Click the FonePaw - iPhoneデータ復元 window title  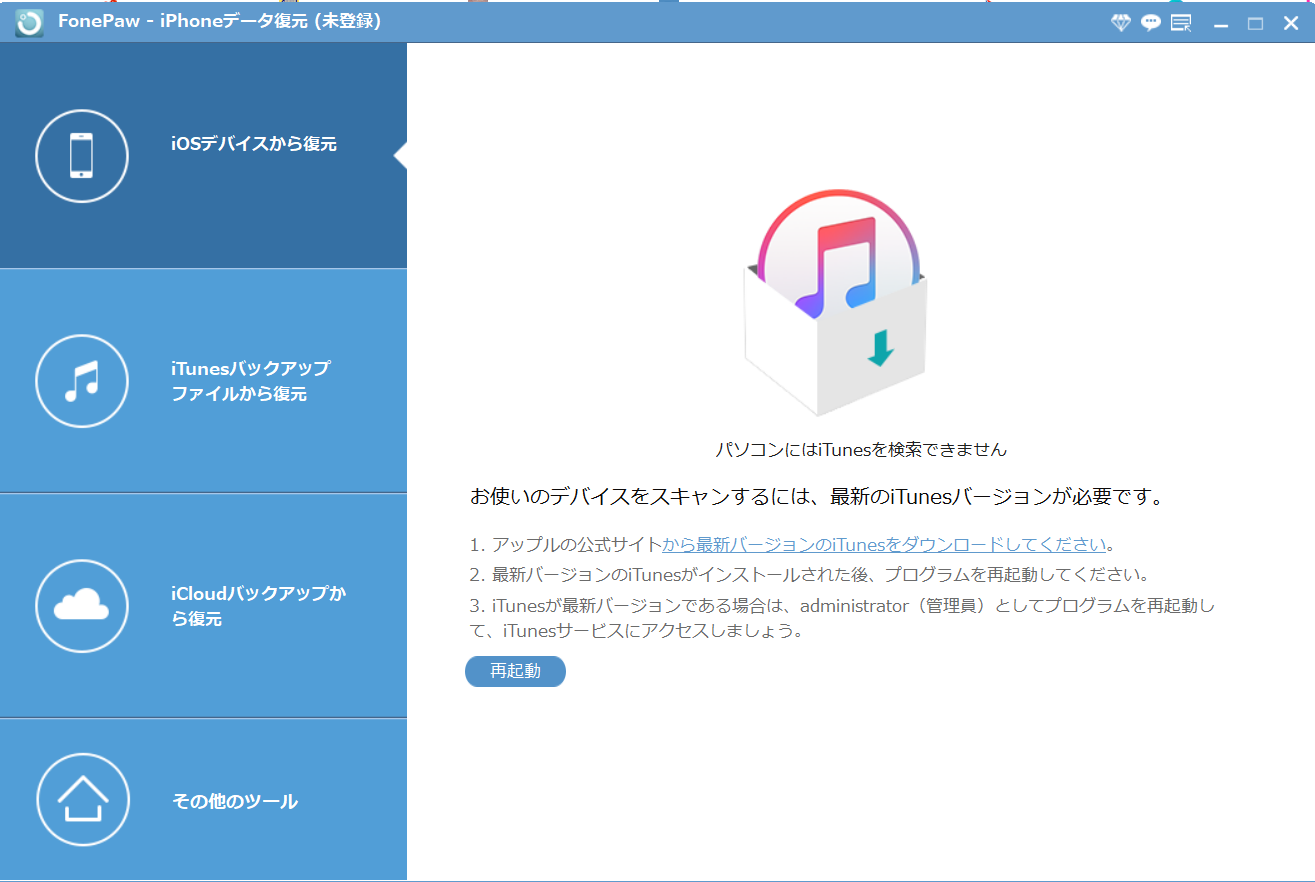click(x=219, y=21)
